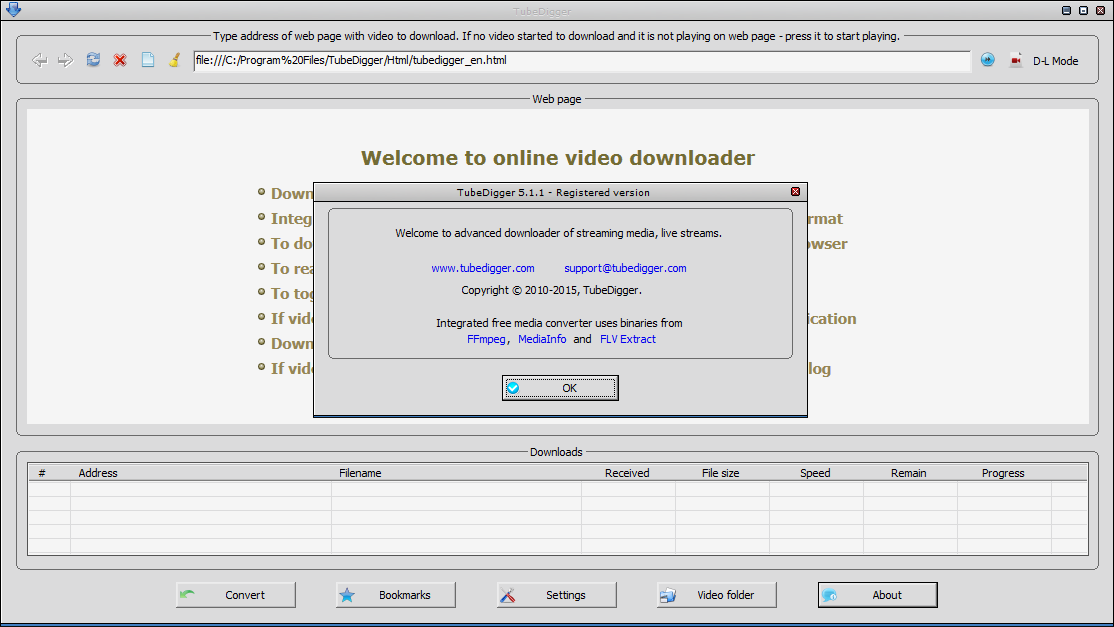Click the File size column header
Screen dimensions: 1114x627
point(720,473)
